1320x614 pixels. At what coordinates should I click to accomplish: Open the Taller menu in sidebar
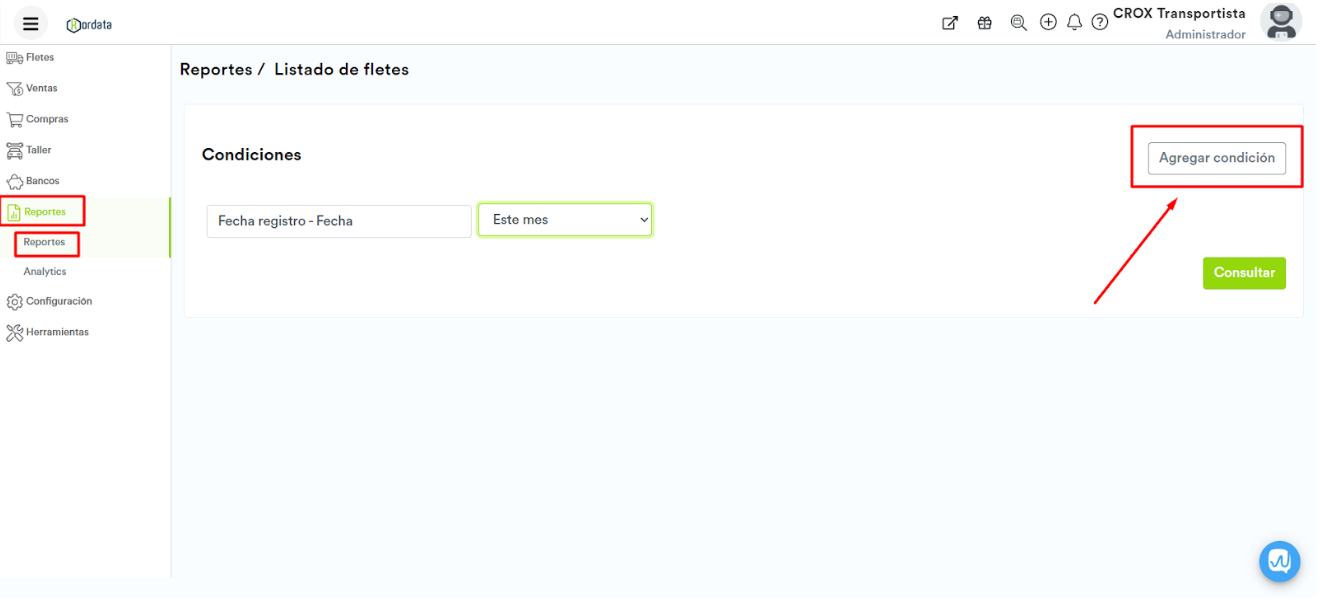(38, 150)
